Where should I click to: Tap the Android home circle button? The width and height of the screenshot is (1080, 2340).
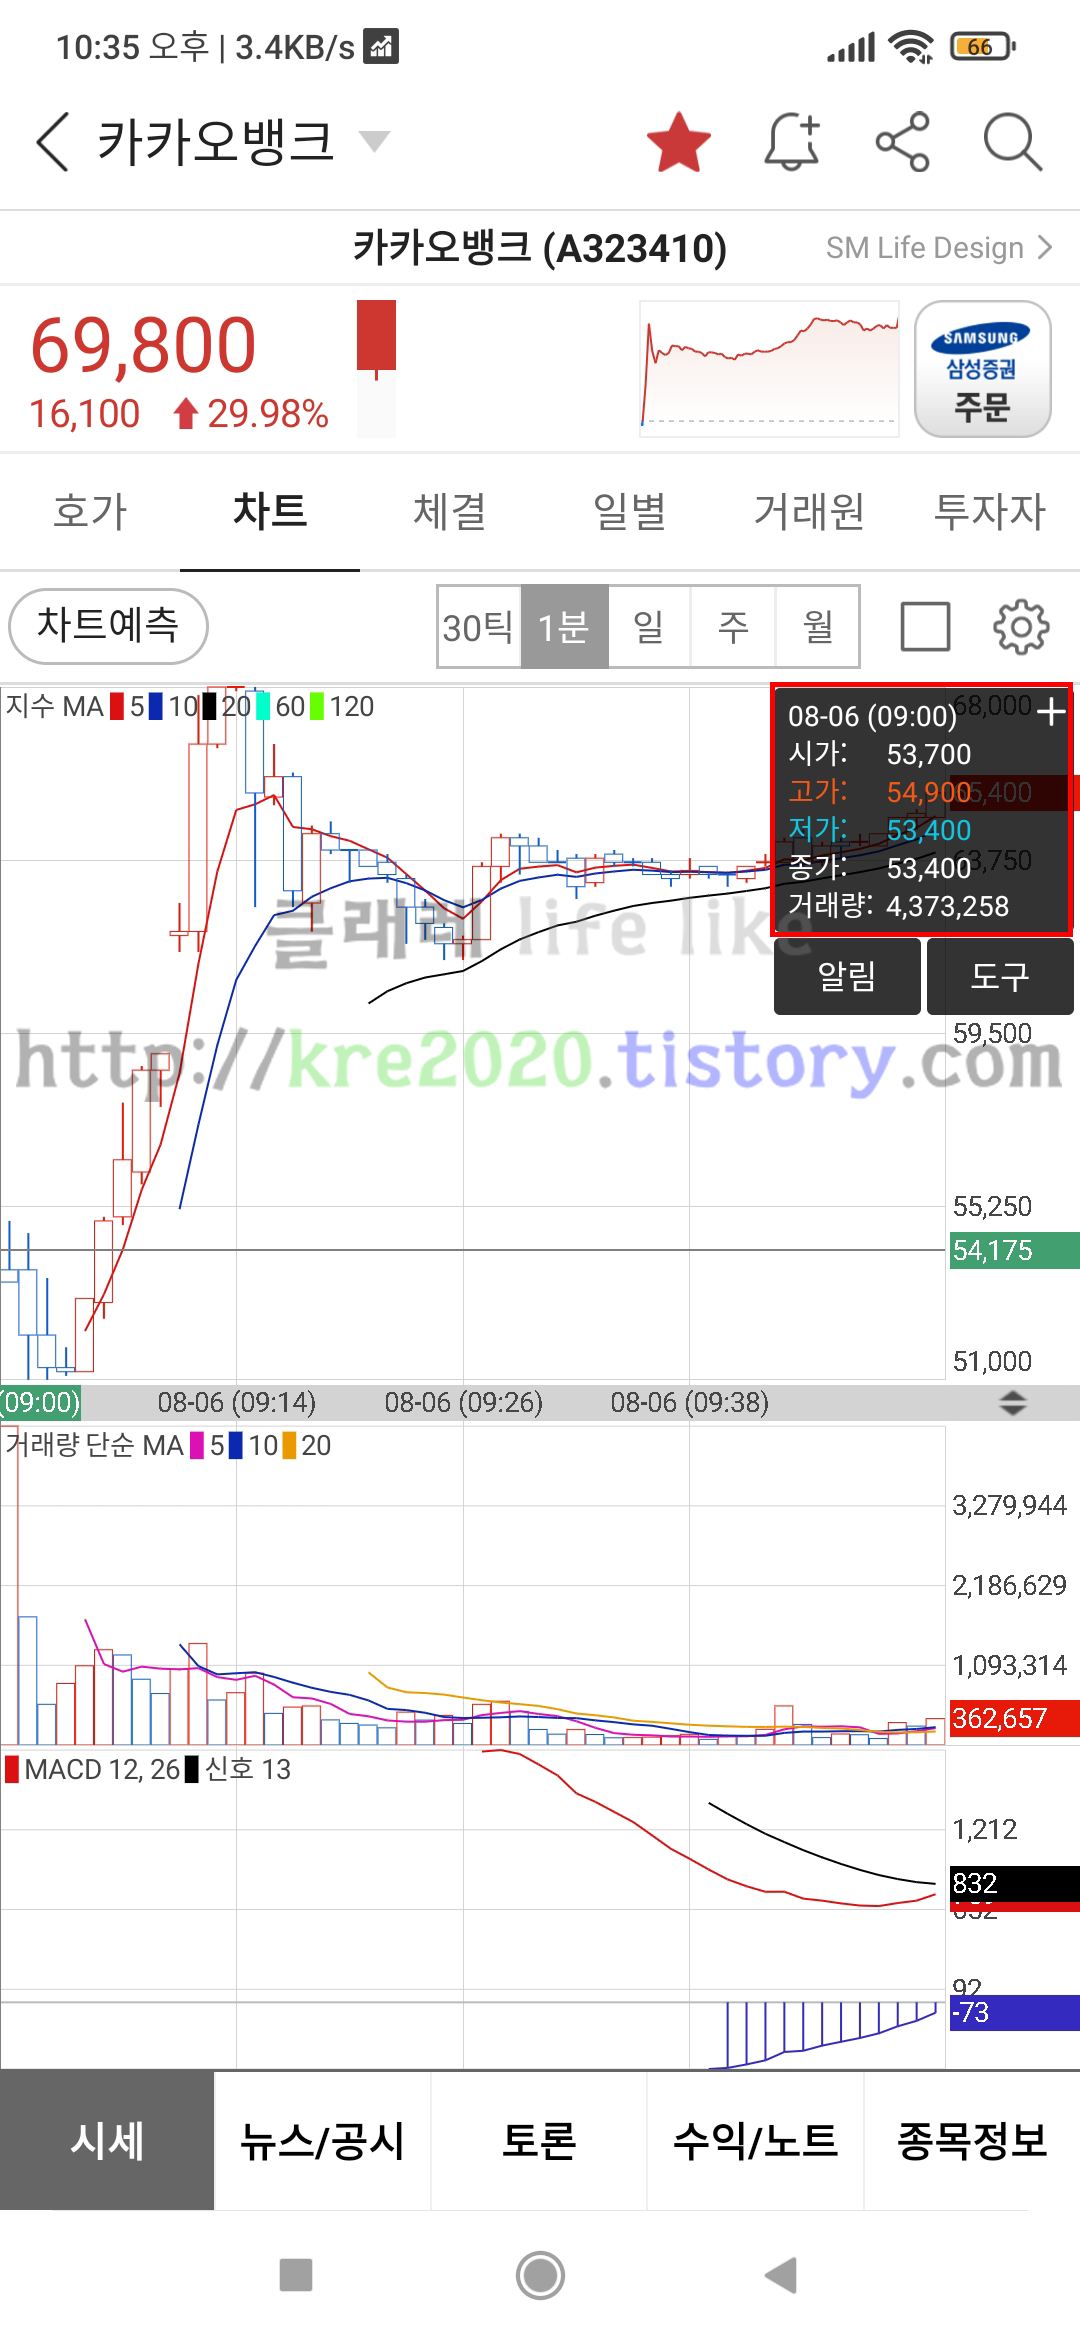pyautogui.click(x=540, y=2275)
